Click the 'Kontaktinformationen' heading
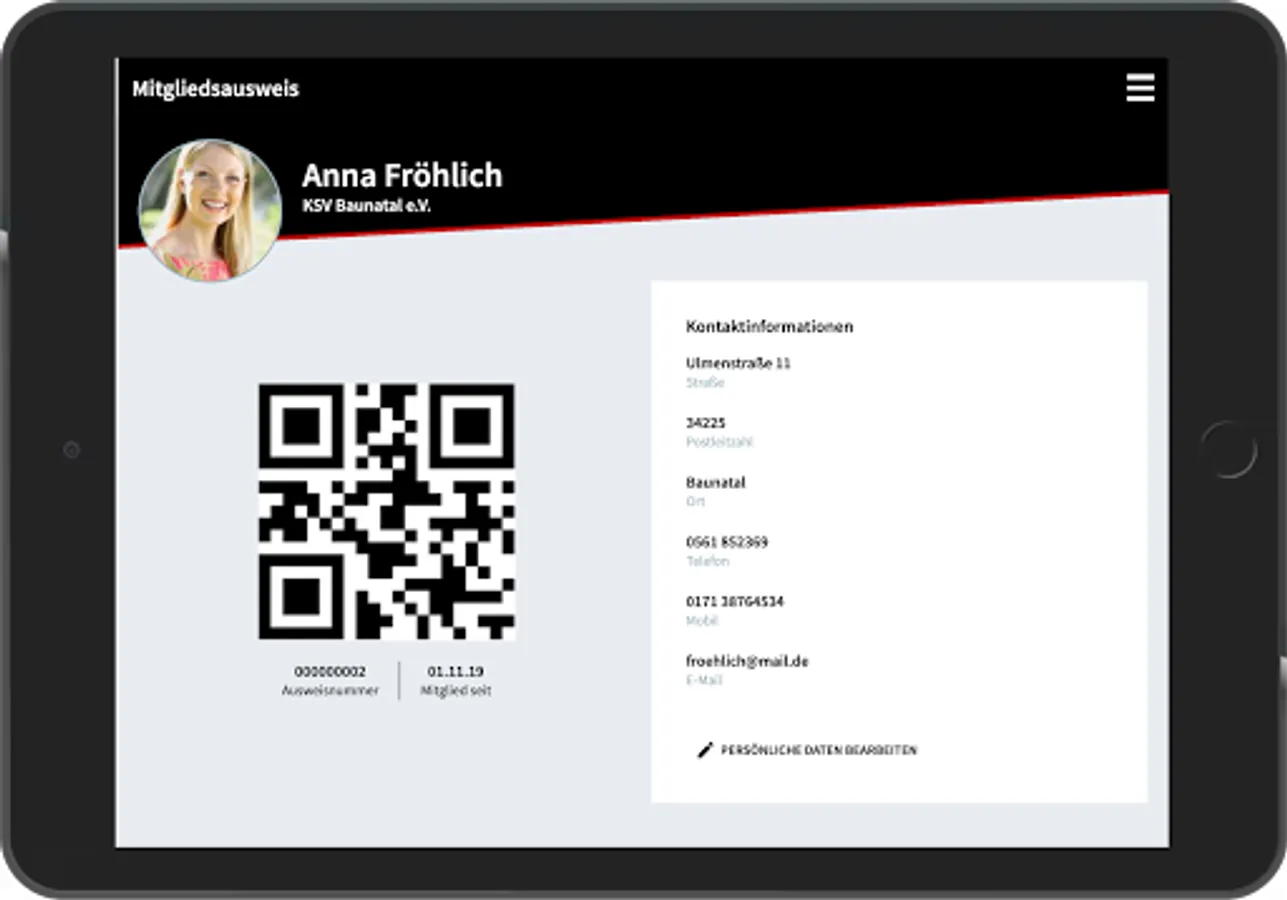This screenshot has width=1287, height=900. point(770,326)
